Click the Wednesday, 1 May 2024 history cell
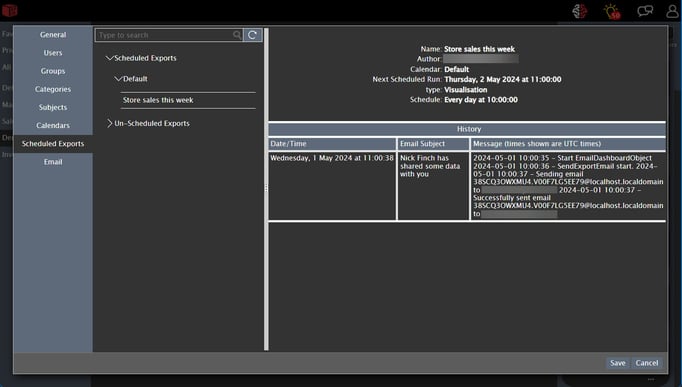Screen dimensions: 682x387 332,186
